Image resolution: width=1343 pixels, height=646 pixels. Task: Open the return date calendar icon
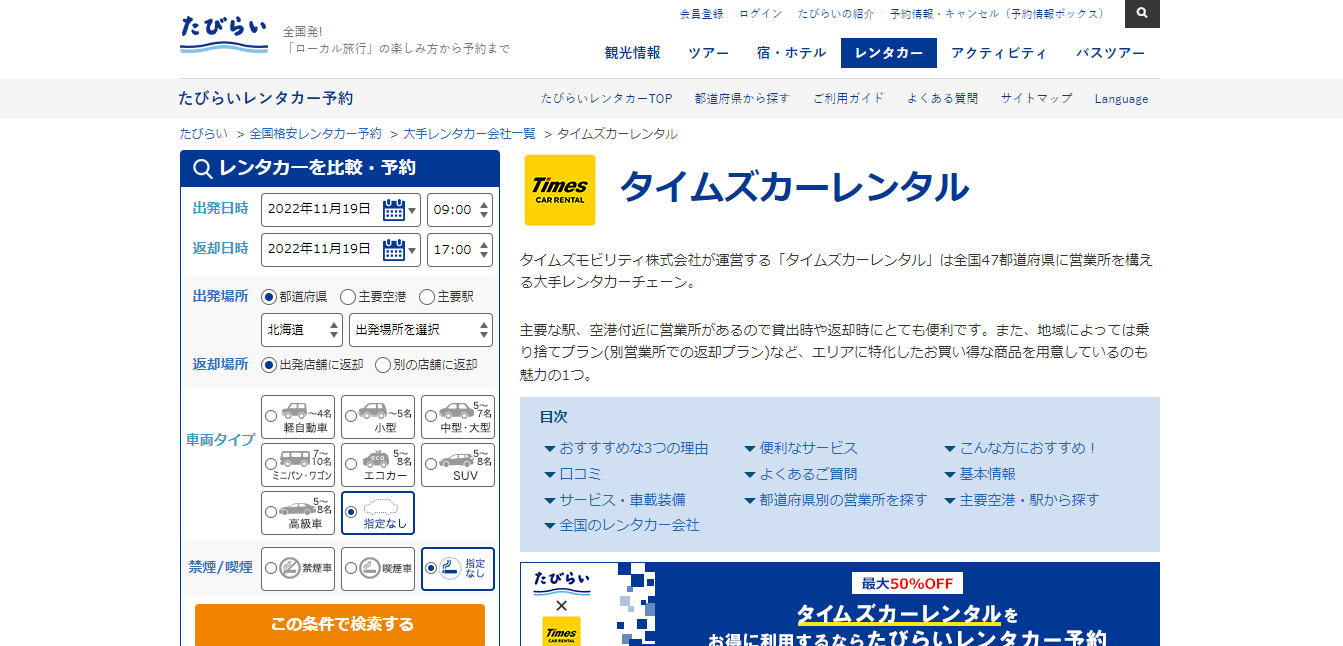(393, 250)
